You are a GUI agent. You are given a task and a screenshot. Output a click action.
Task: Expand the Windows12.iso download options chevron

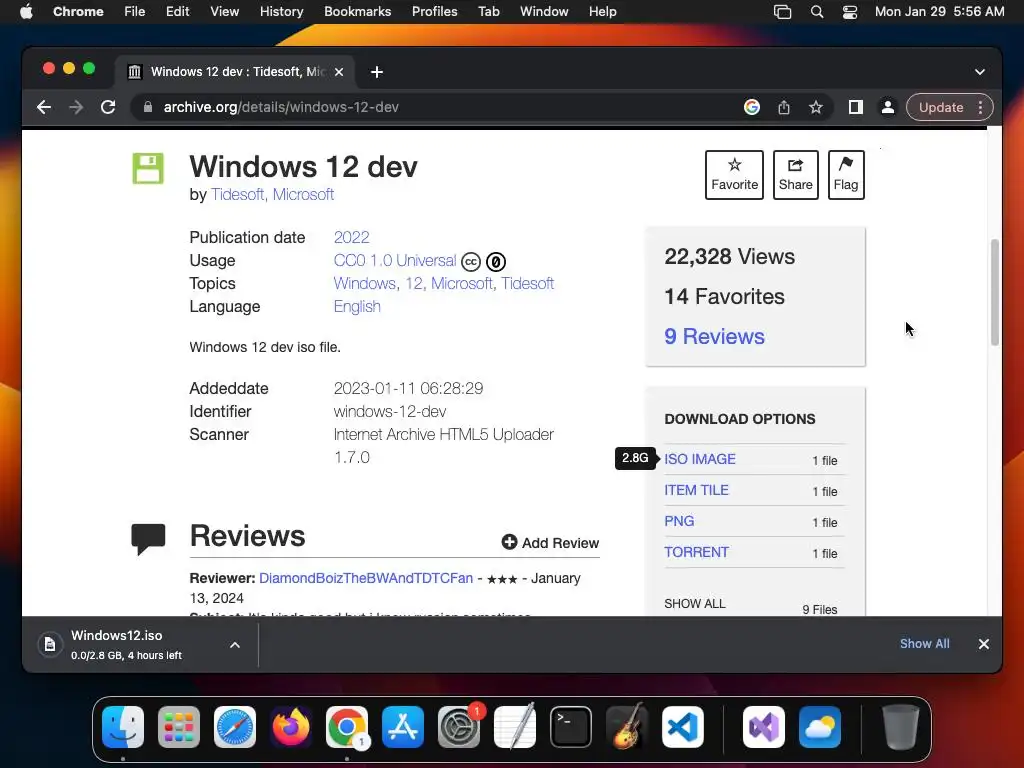(235, 645)
